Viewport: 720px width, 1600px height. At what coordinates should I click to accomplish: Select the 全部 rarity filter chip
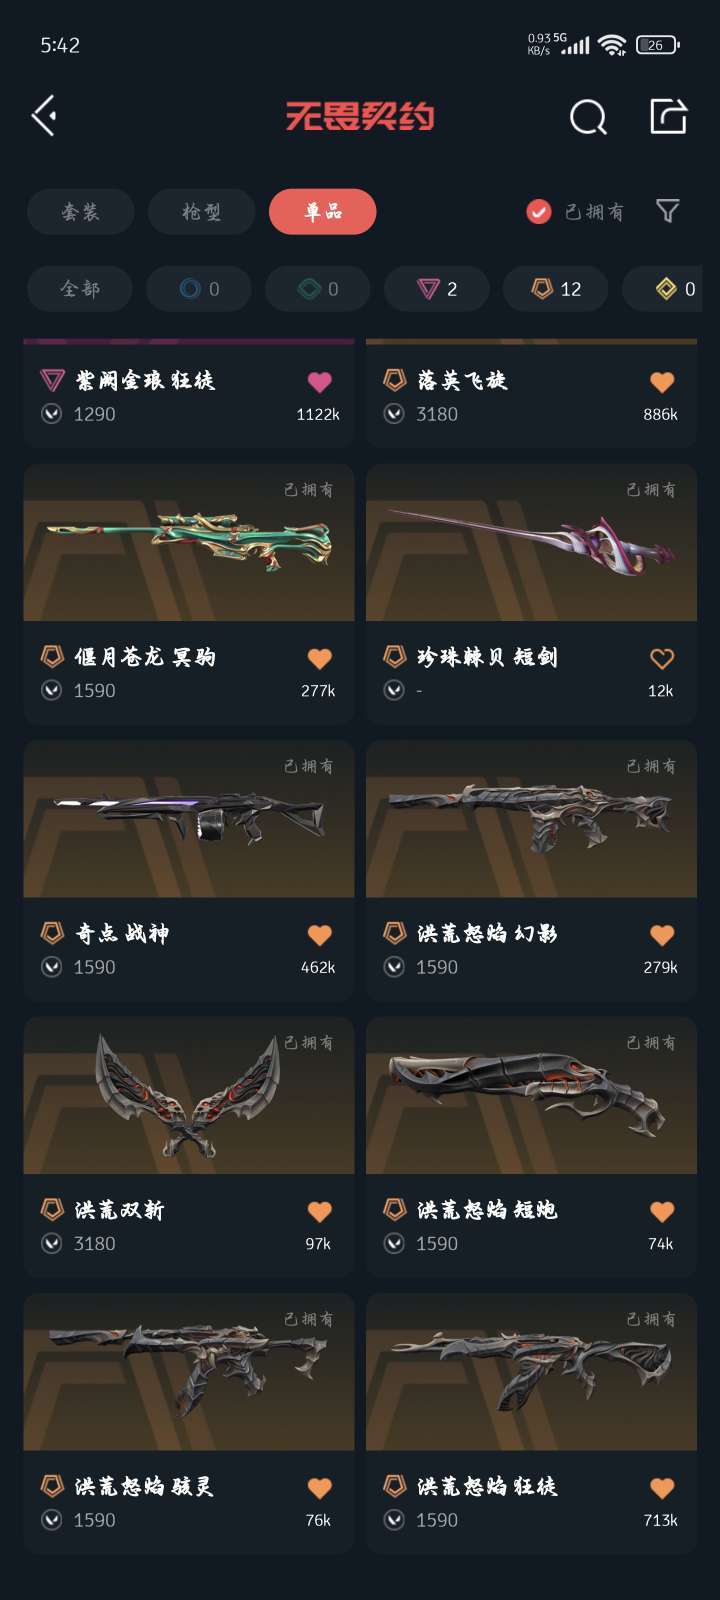pos(80,289)
